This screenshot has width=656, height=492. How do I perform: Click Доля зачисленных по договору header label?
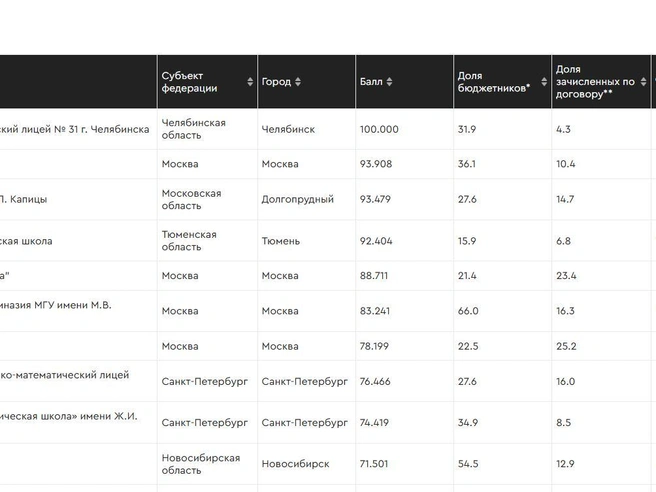pyautogui.click(x=595, y=82)
